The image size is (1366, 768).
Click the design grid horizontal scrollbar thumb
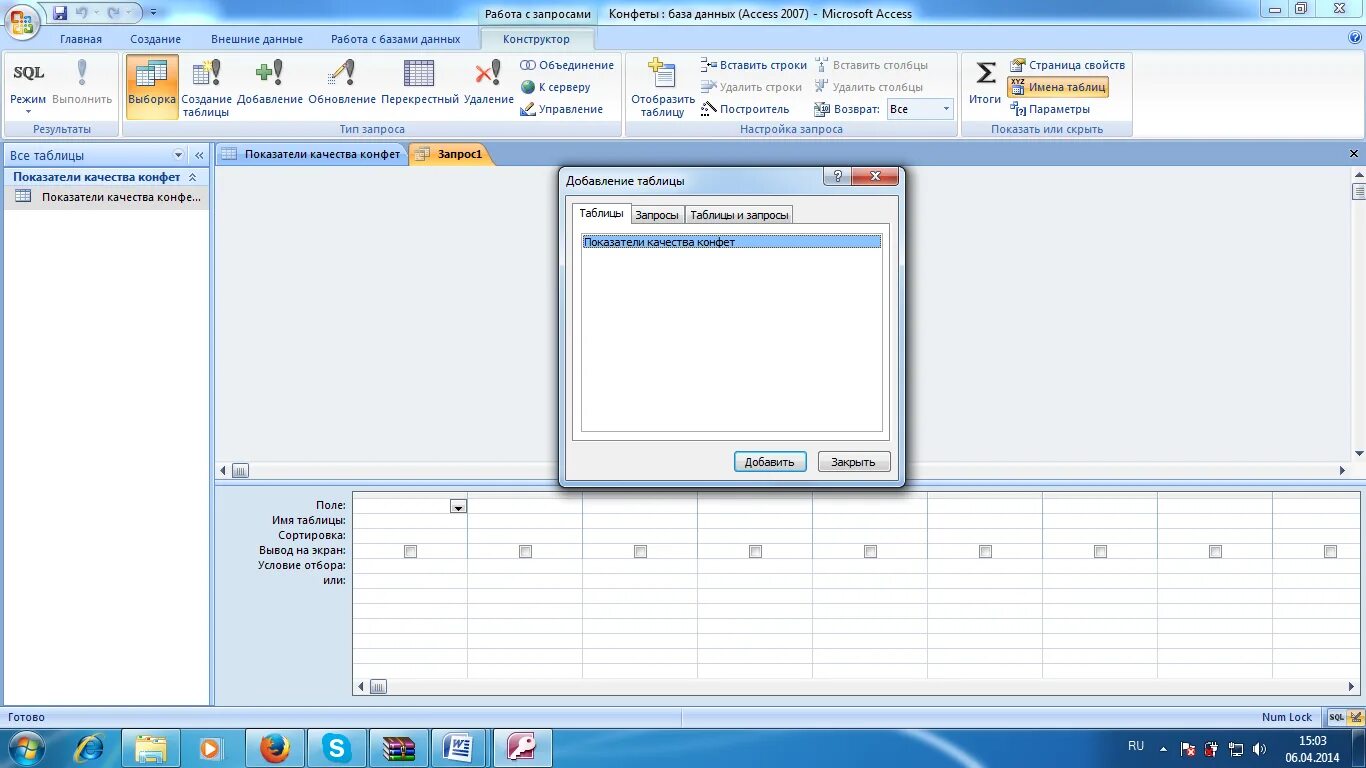coord(378,687)
